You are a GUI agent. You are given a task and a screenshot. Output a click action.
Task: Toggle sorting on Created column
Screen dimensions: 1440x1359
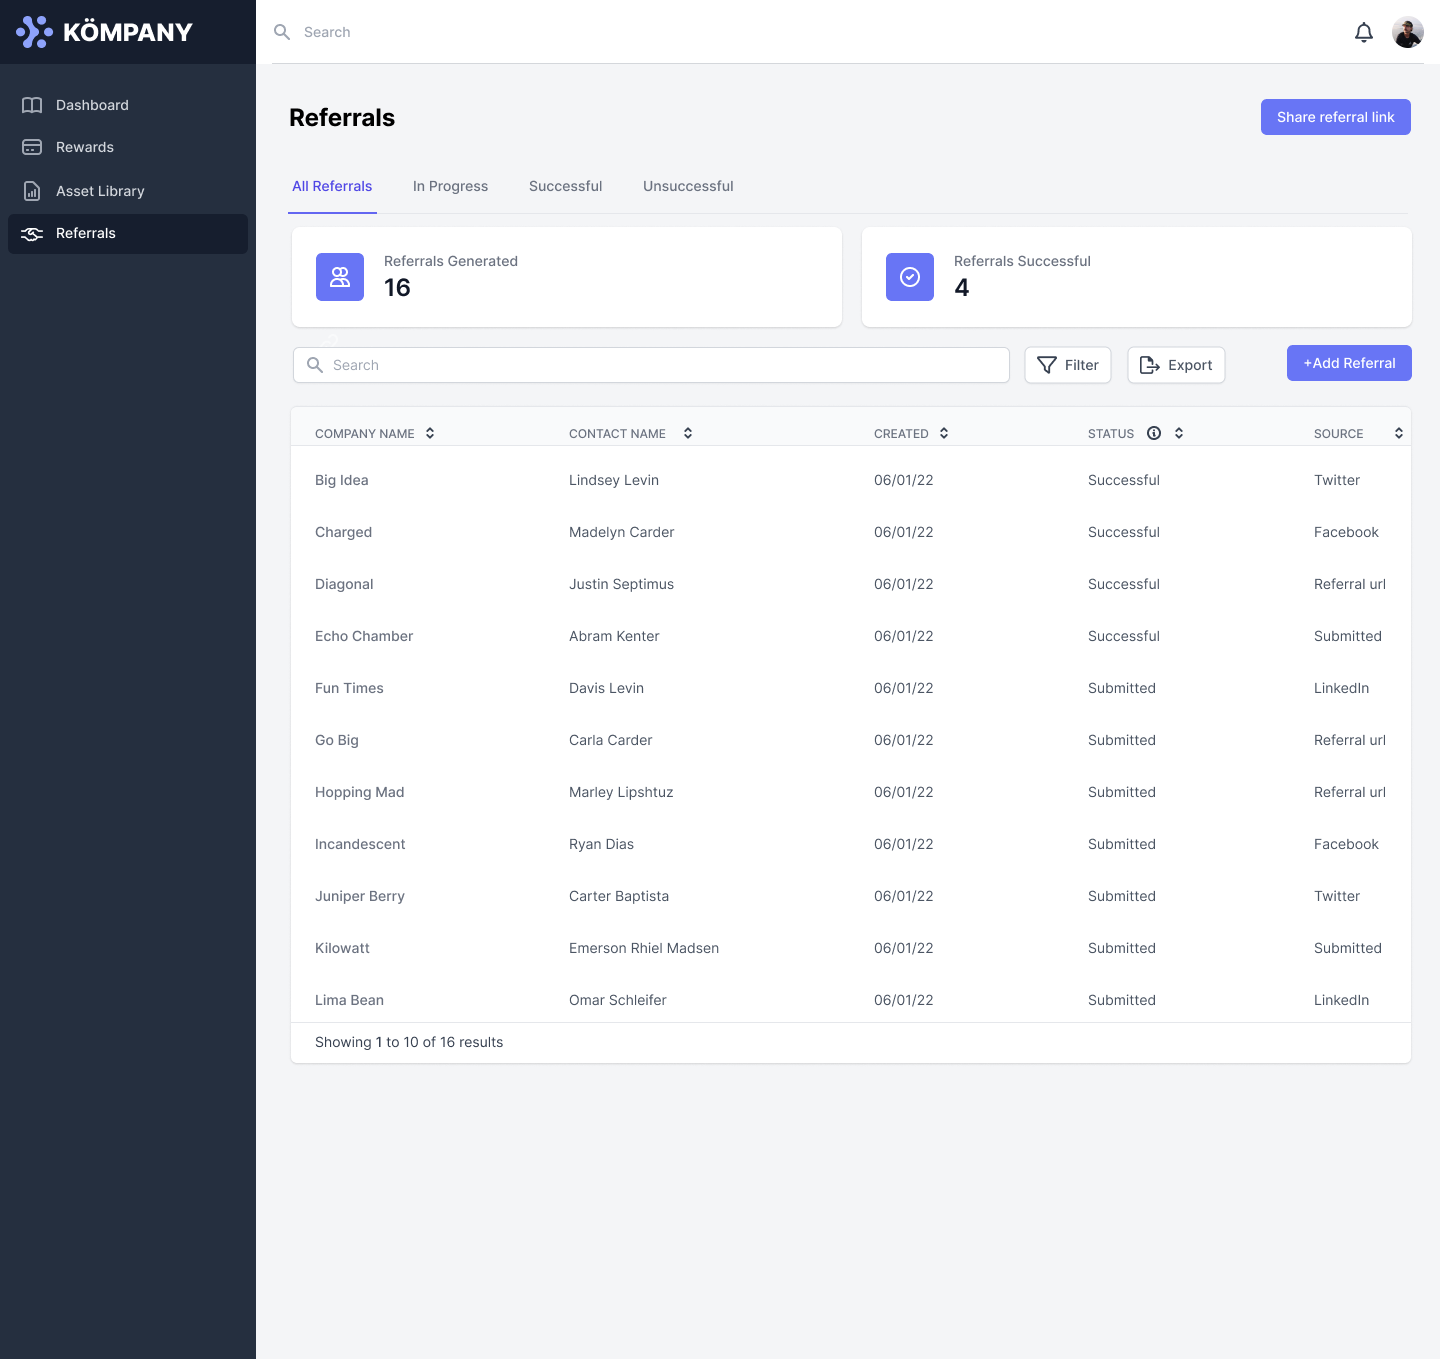(x=944, y=433)
